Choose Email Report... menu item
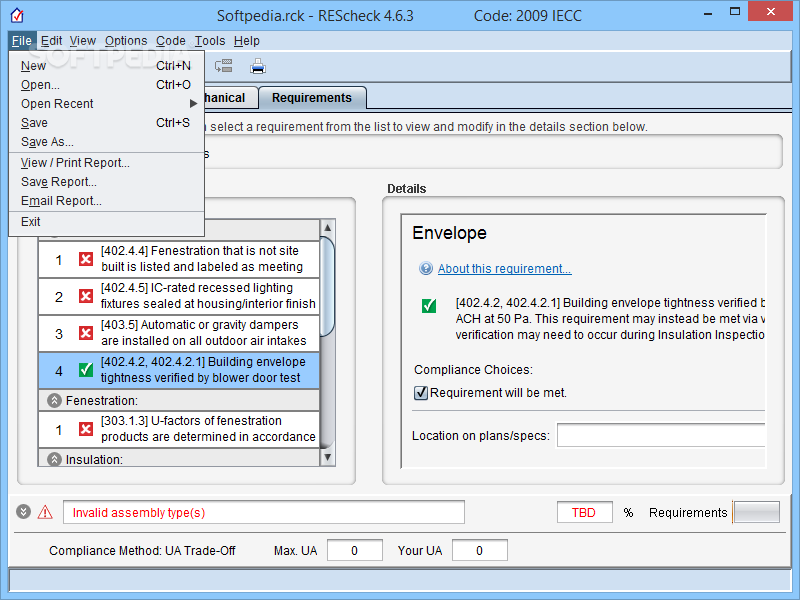The width and height of the screenshot is (800, 600). 106,201
